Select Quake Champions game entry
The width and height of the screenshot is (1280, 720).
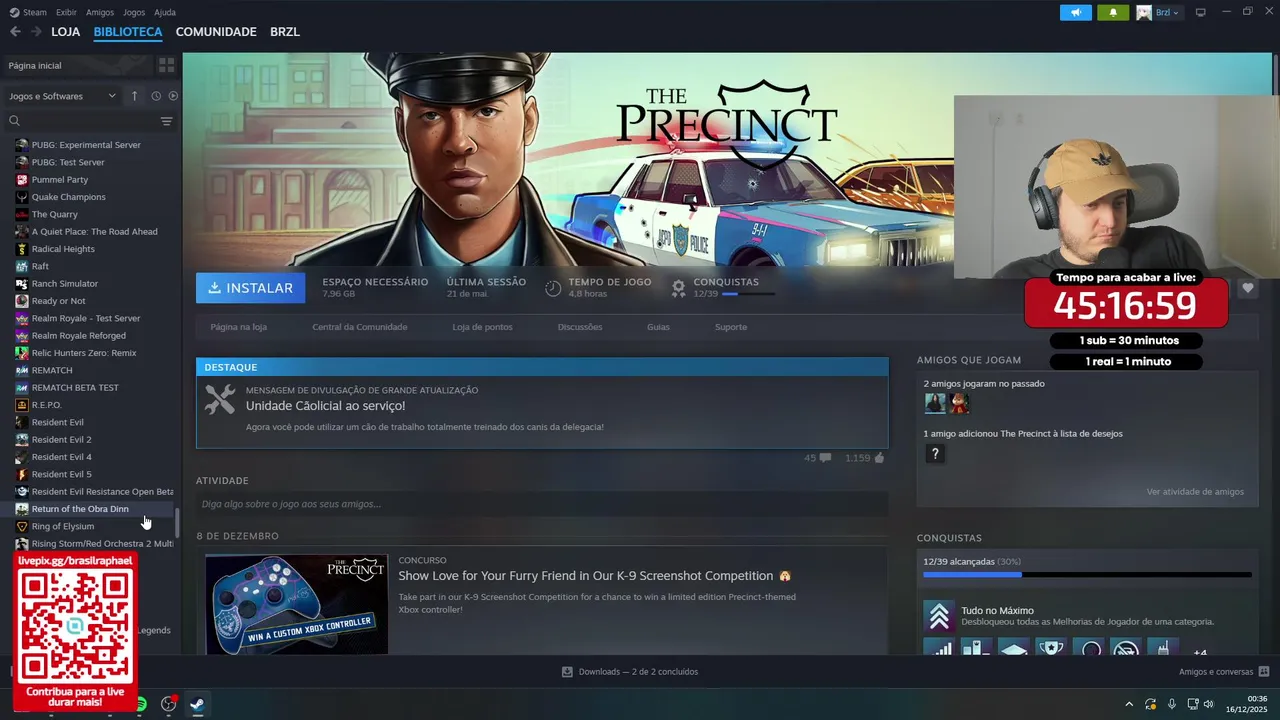click(68, 197)
